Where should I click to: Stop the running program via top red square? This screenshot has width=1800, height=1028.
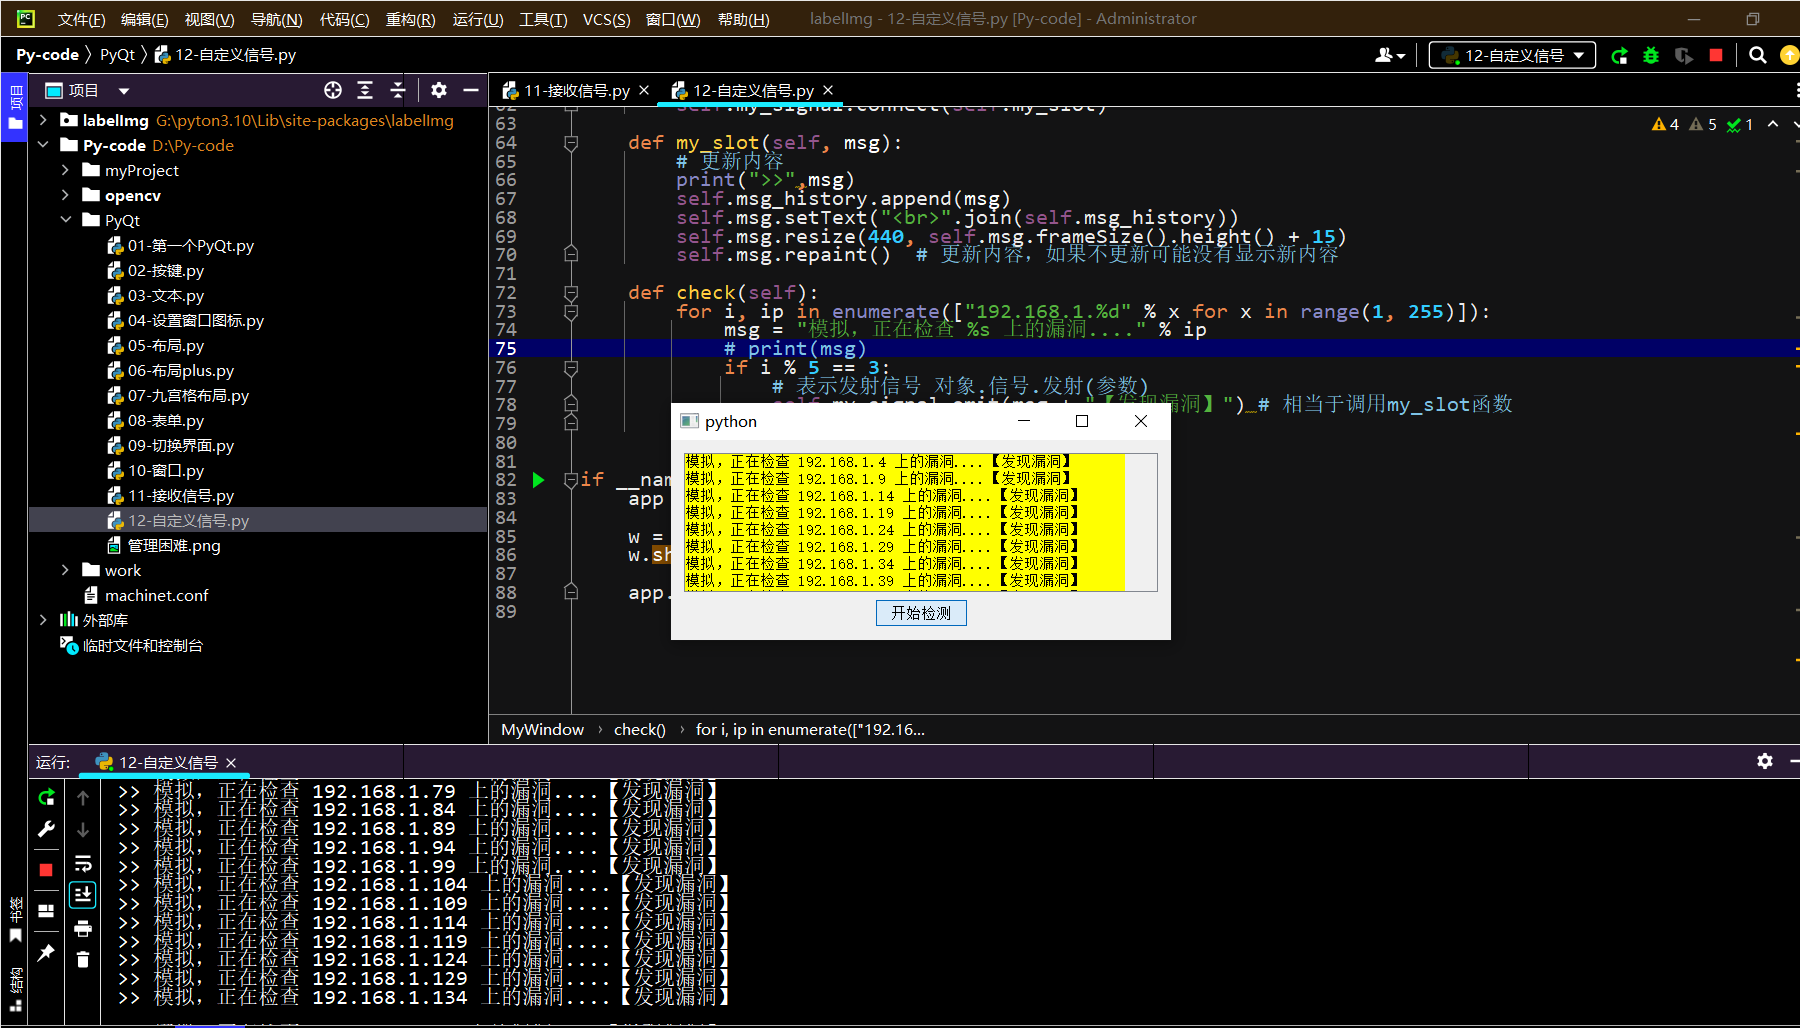1716,56
